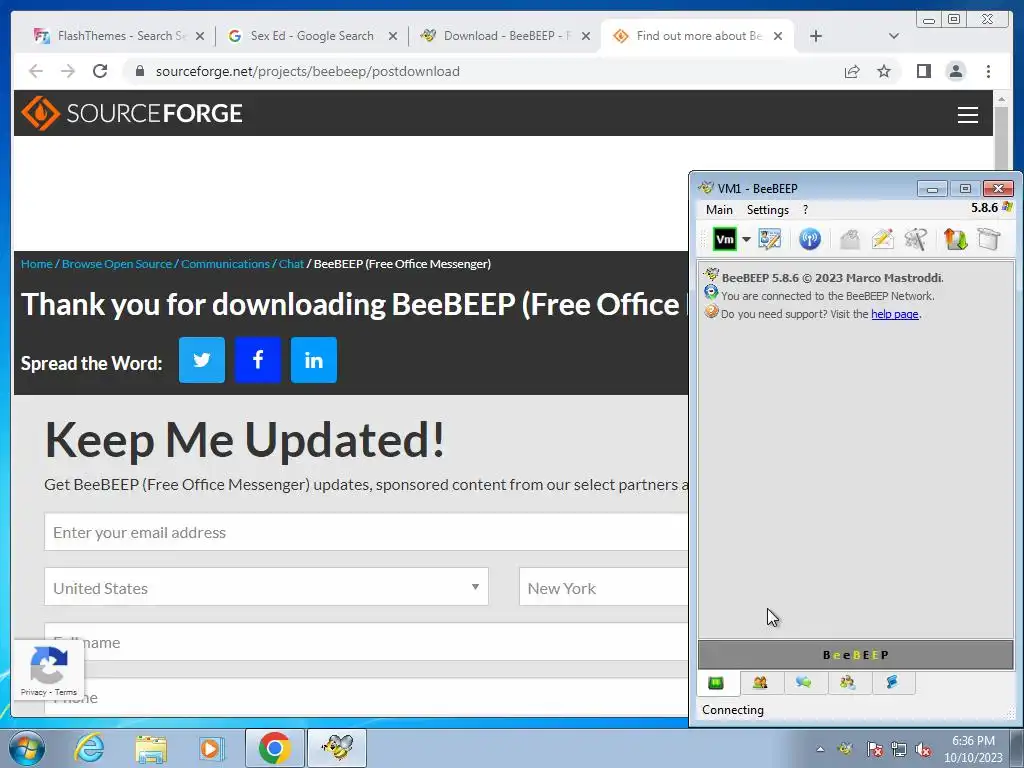Go back in Chrome
The height and width of the screenshot is (768, 1024).
tap(36, 71)
